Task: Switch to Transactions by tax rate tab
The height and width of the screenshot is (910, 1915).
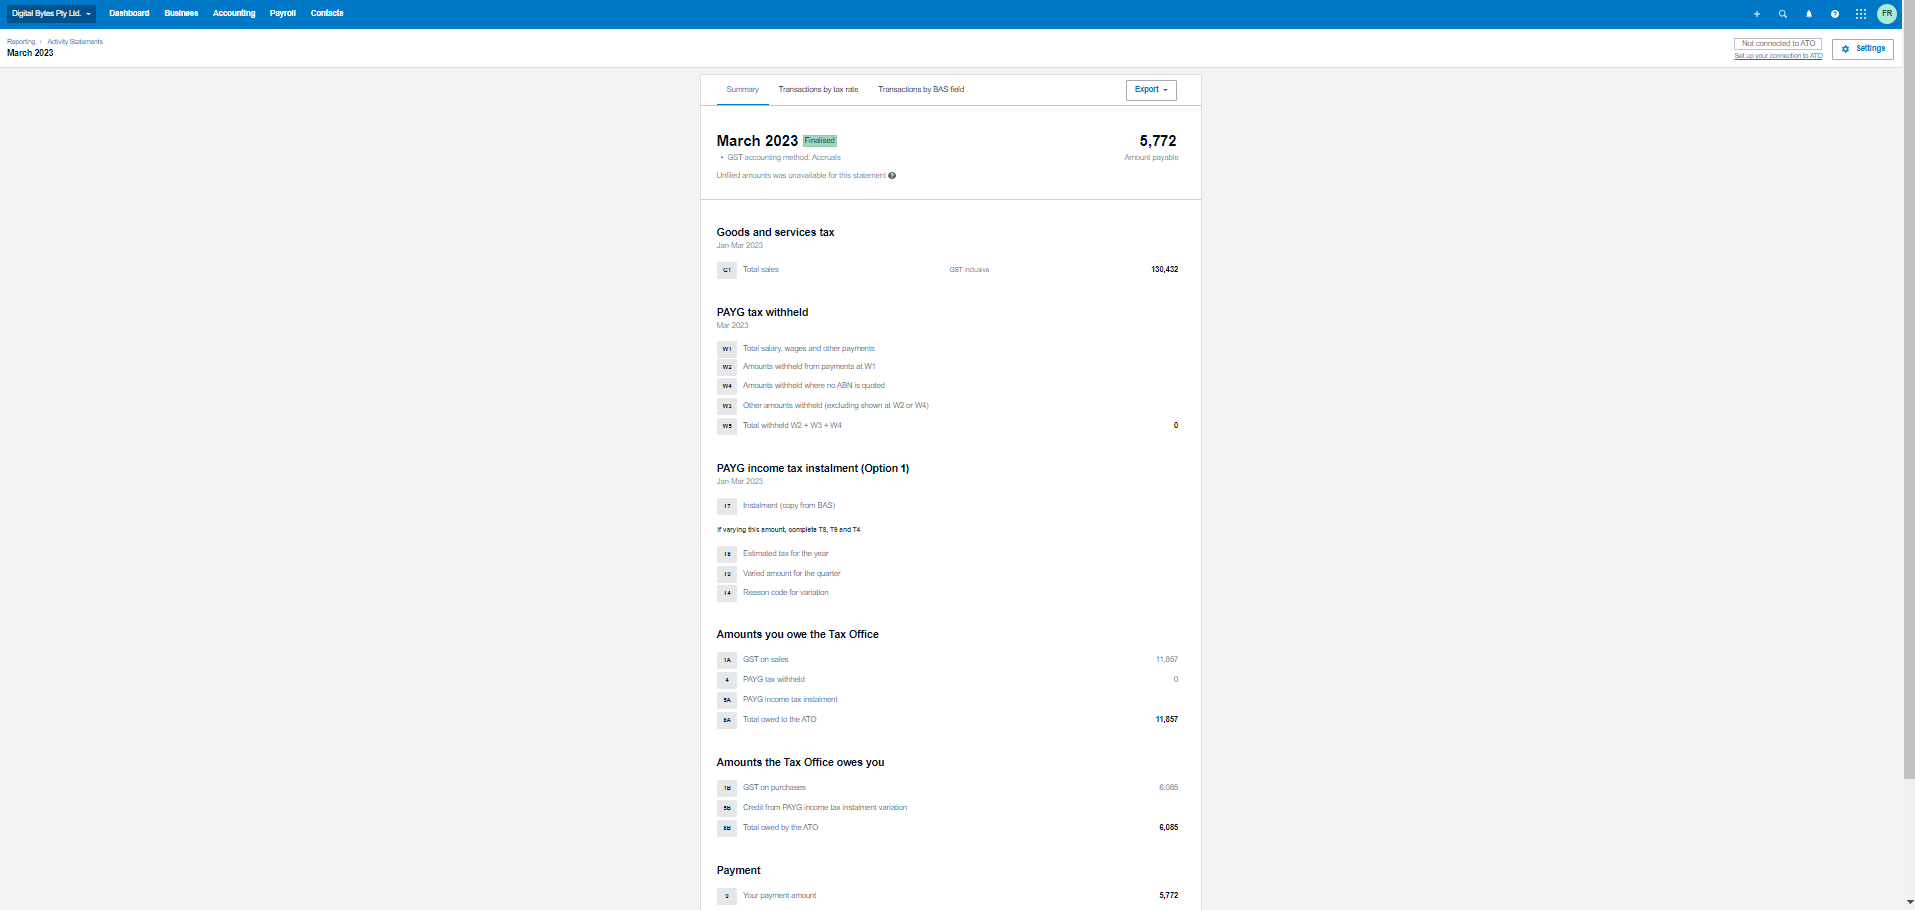Action: pyautogui.click(x=818, y=90)
